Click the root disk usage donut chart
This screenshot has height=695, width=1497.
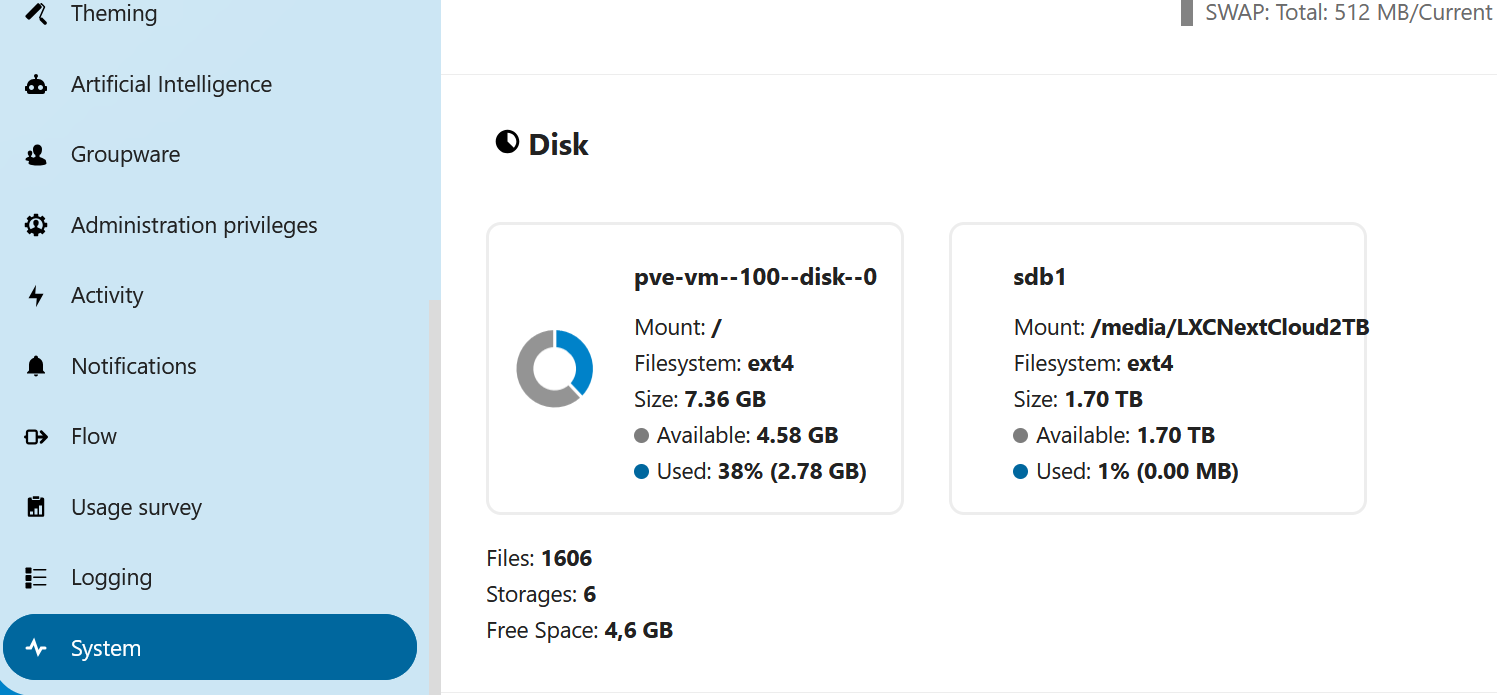tap(555, 368)
